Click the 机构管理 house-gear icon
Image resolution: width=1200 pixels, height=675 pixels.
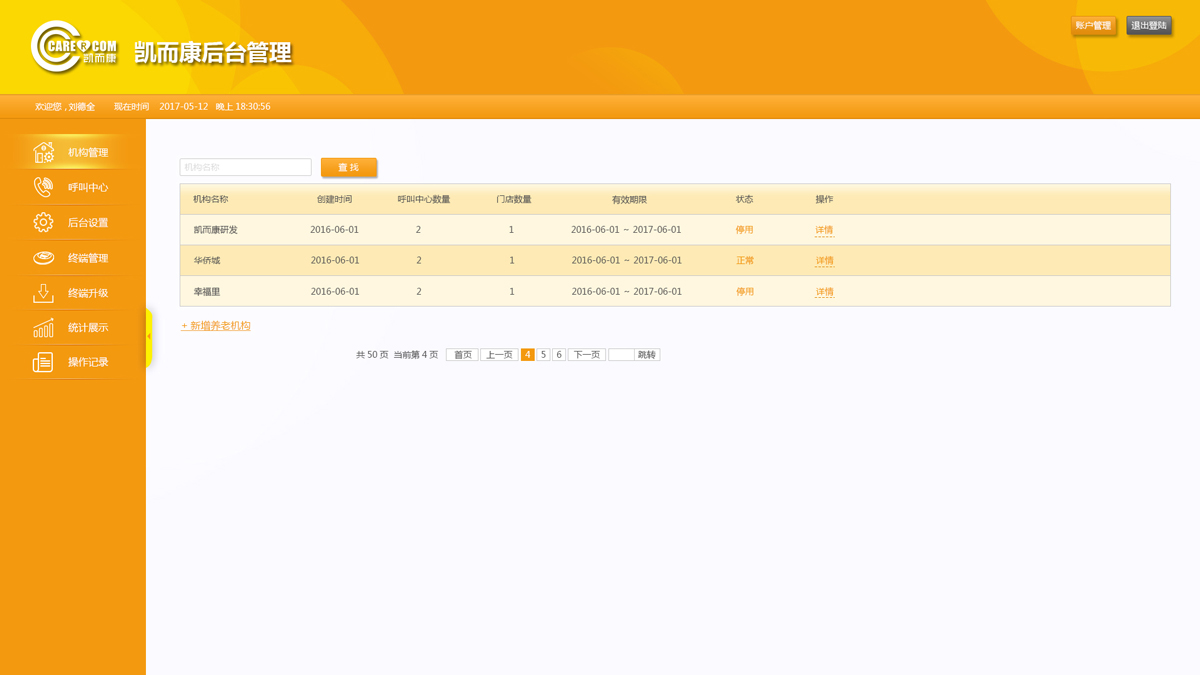(x=43, y=152)
